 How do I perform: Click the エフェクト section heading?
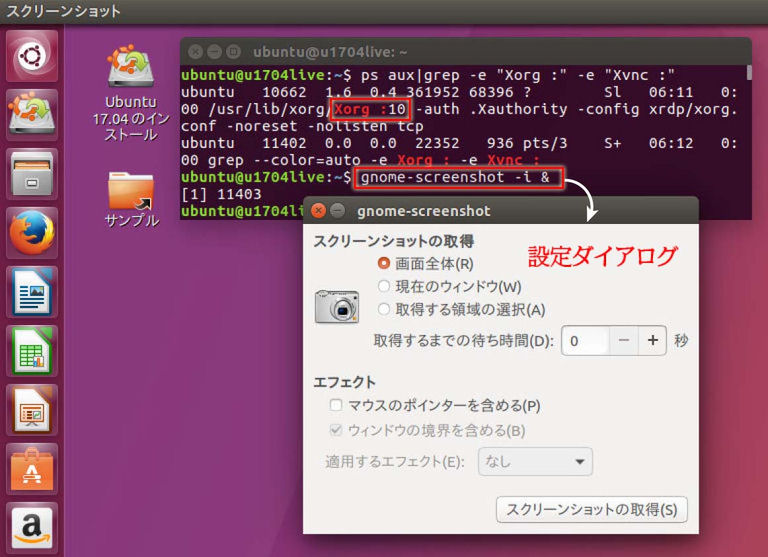pos(344,382)
